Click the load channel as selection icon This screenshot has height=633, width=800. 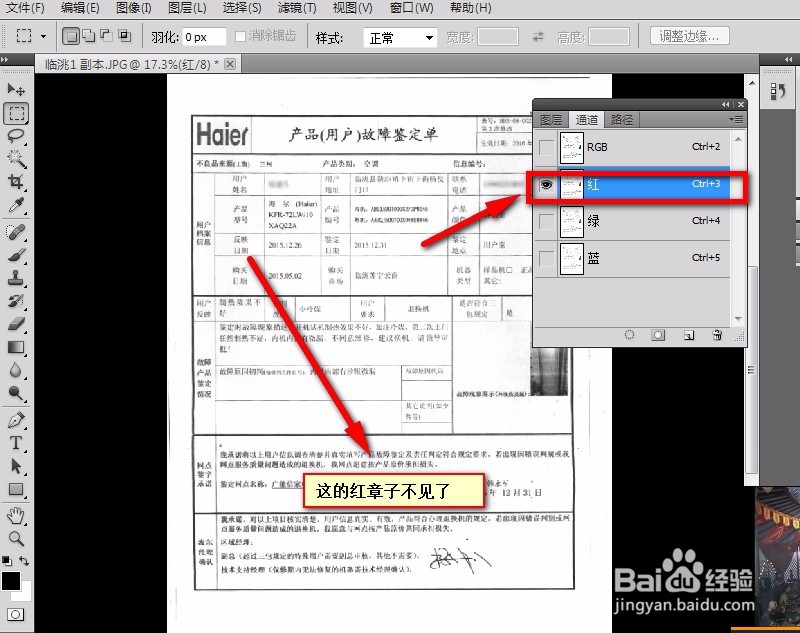click(630, 334)
